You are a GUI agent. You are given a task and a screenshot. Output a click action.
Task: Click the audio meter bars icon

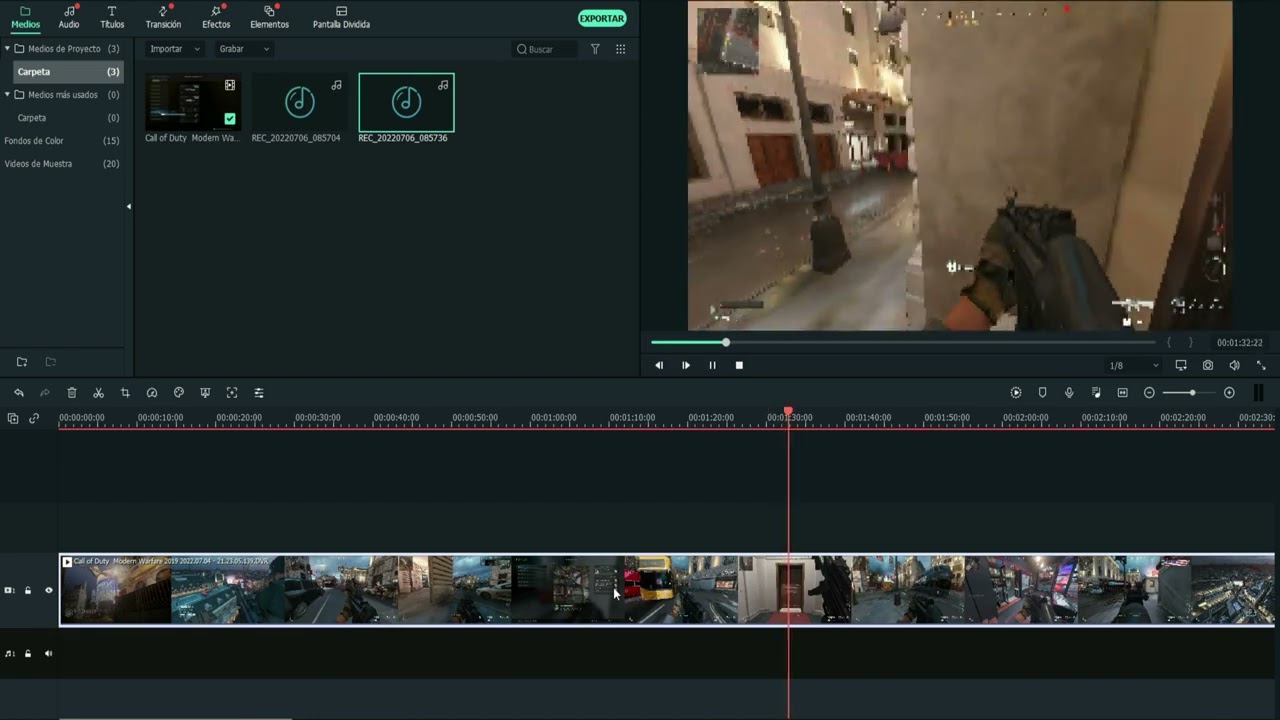[1258, 393]
